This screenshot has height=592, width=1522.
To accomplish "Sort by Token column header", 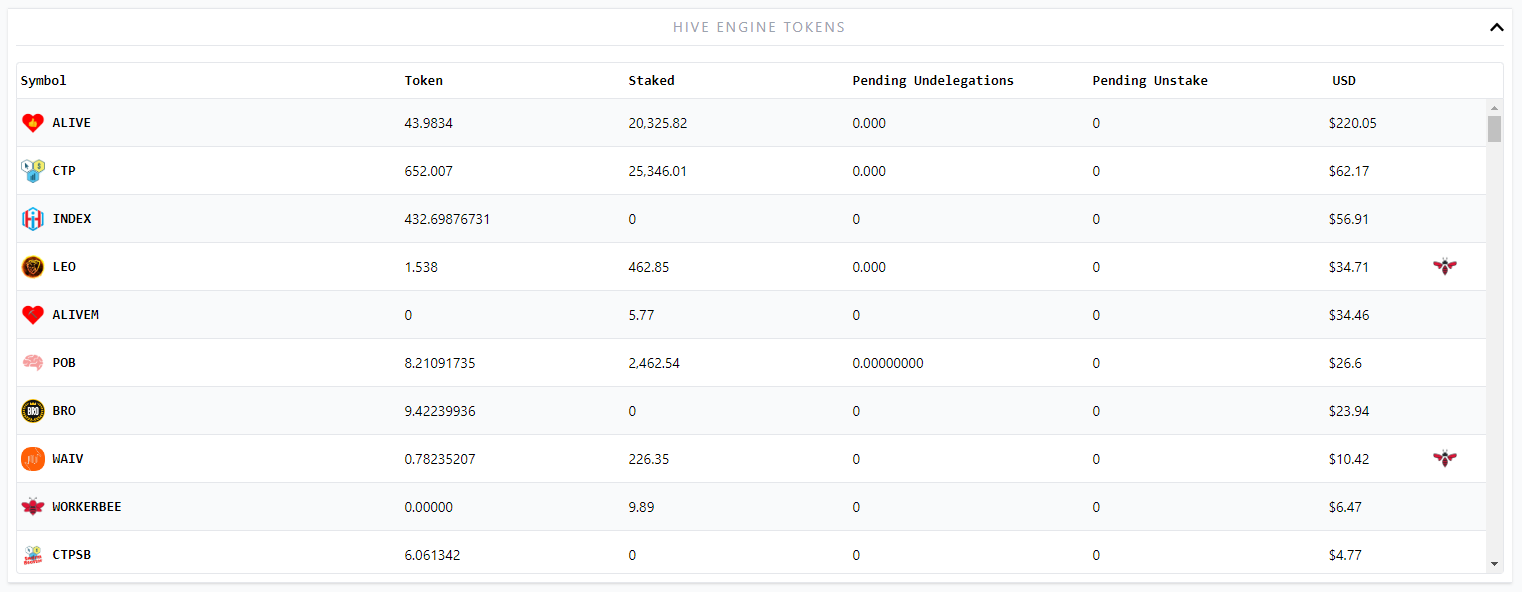I will point(424,81).
